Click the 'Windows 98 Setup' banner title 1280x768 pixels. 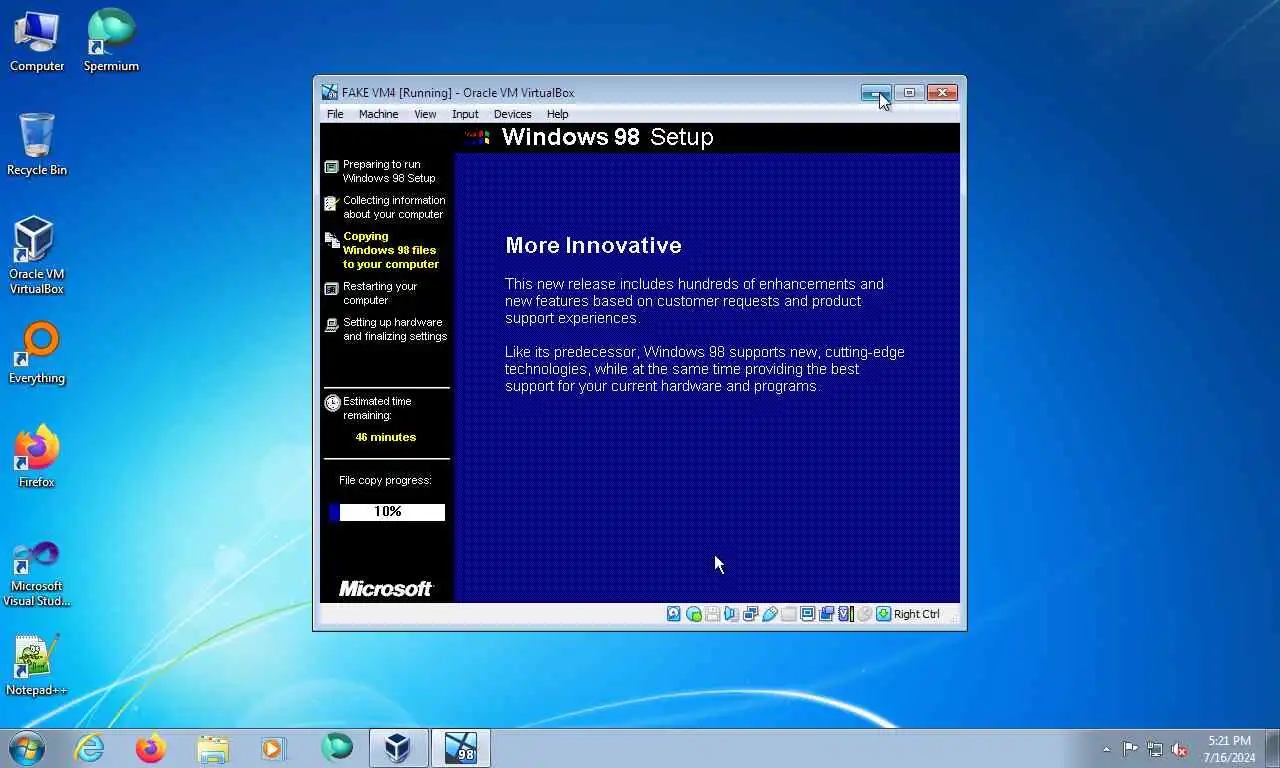pyautogui.click(x=607, y=137)
